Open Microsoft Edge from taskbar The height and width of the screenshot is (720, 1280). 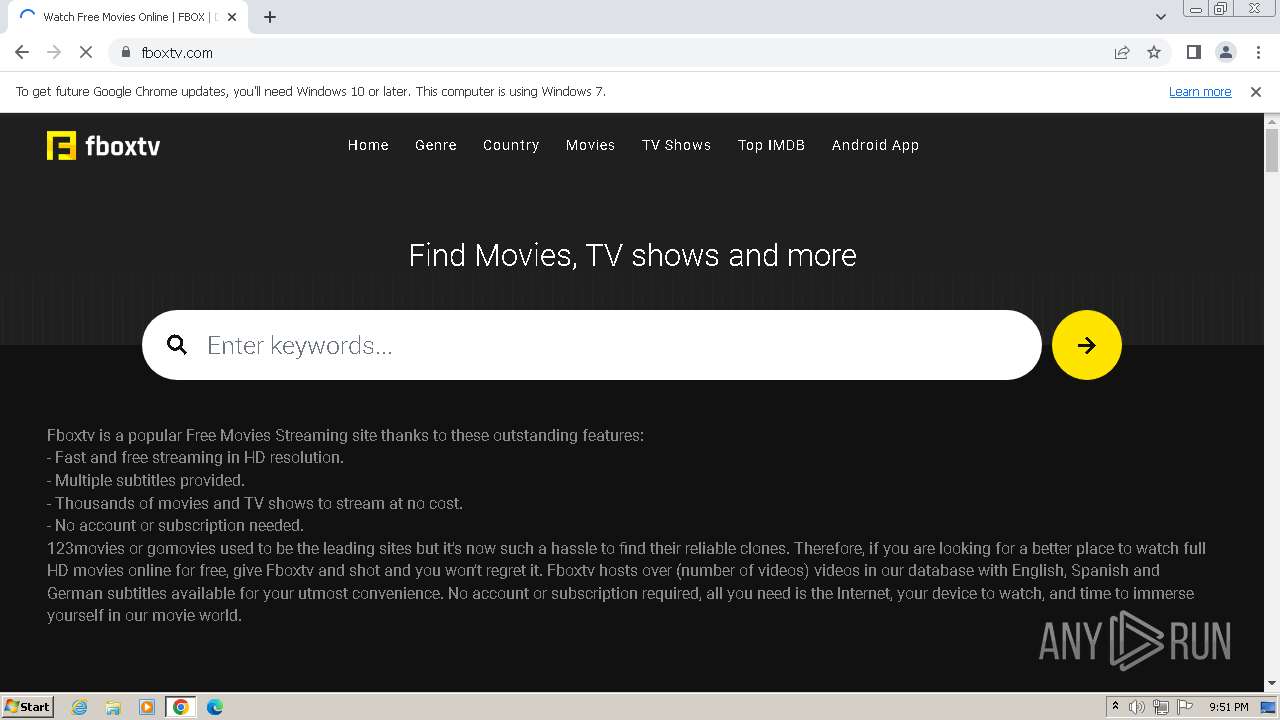pyautogui.click(x=215, y=707)
